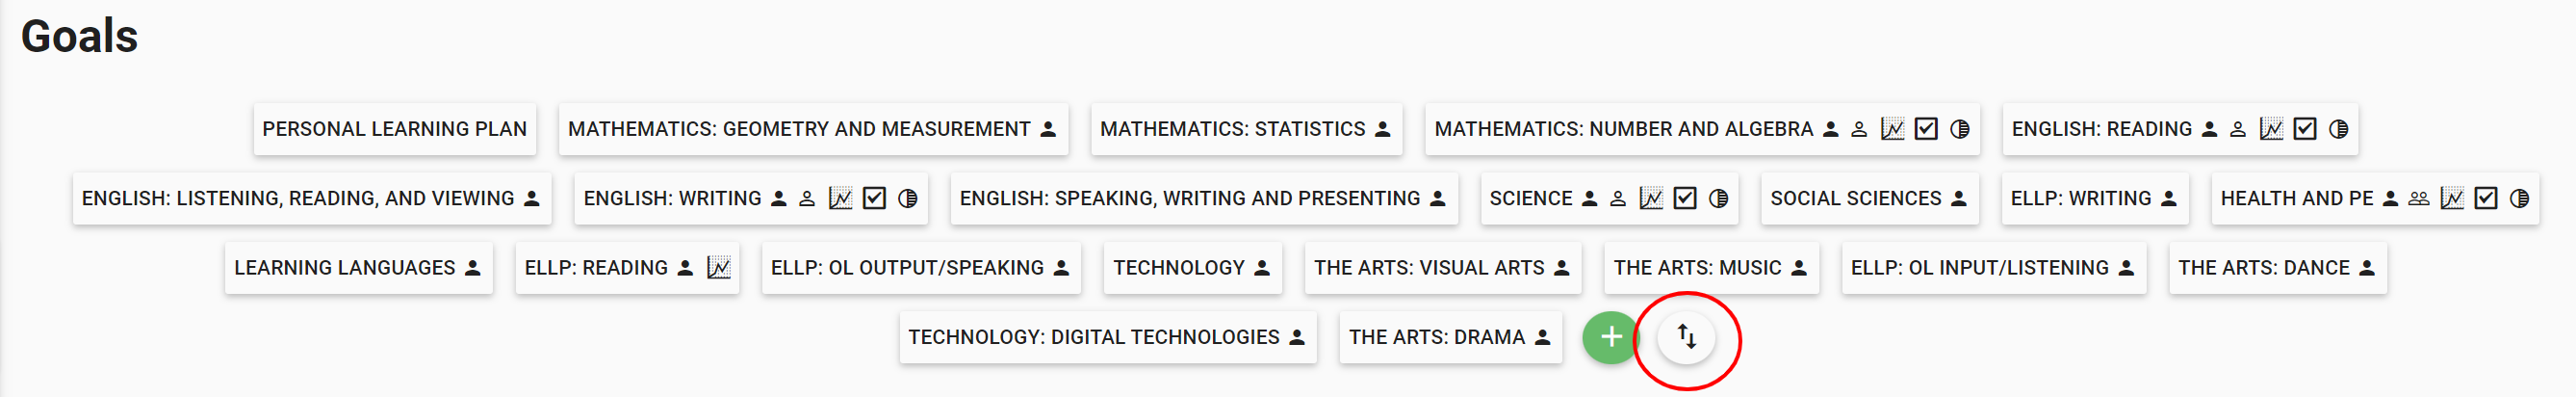2576x397 pixels.
Task: Click the chart icon on Health and PE chip
Action: pos(2452,199)
